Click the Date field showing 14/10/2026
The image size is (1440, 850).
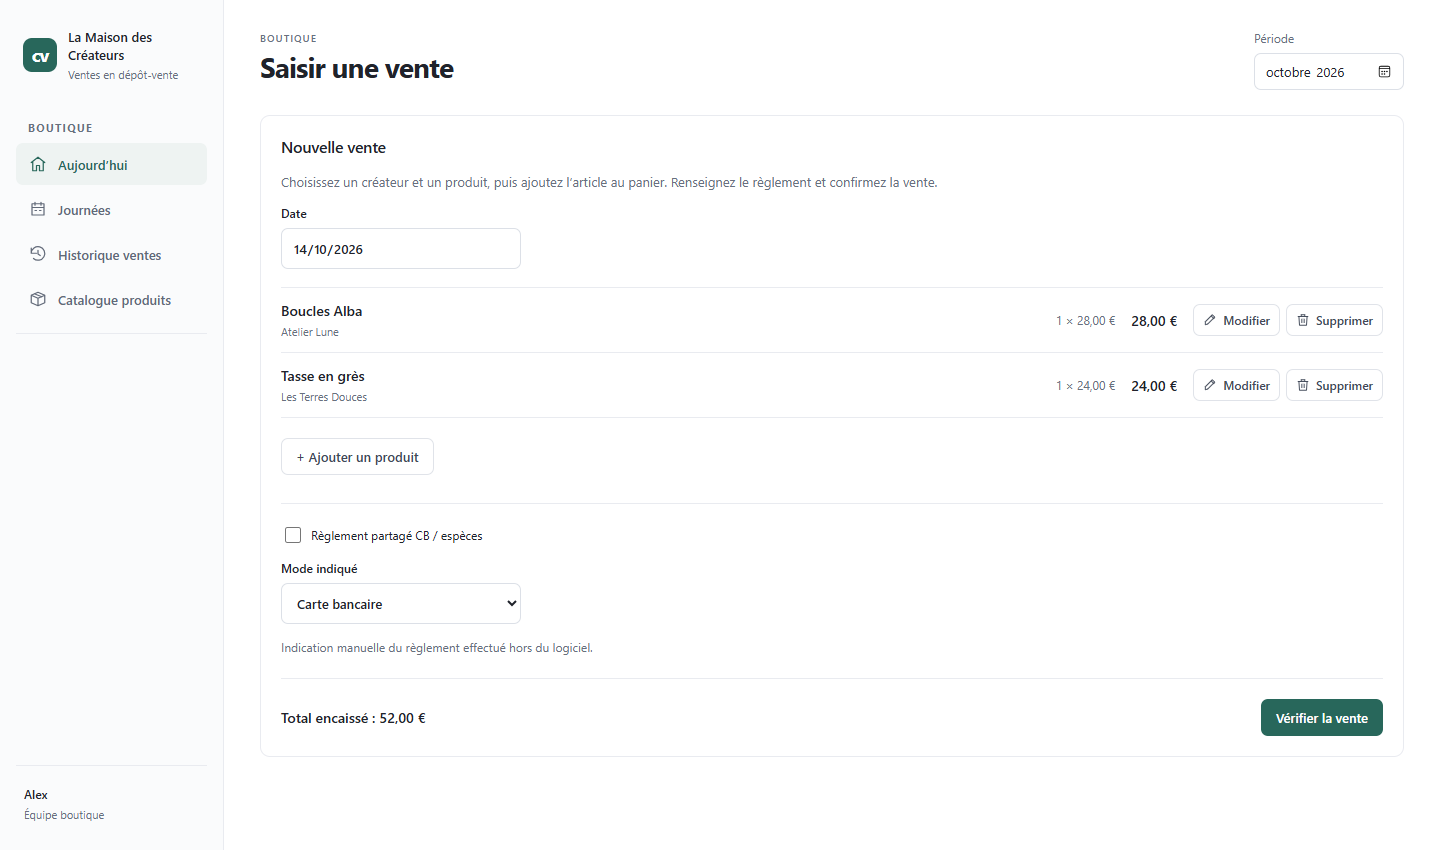click(401, 249)
